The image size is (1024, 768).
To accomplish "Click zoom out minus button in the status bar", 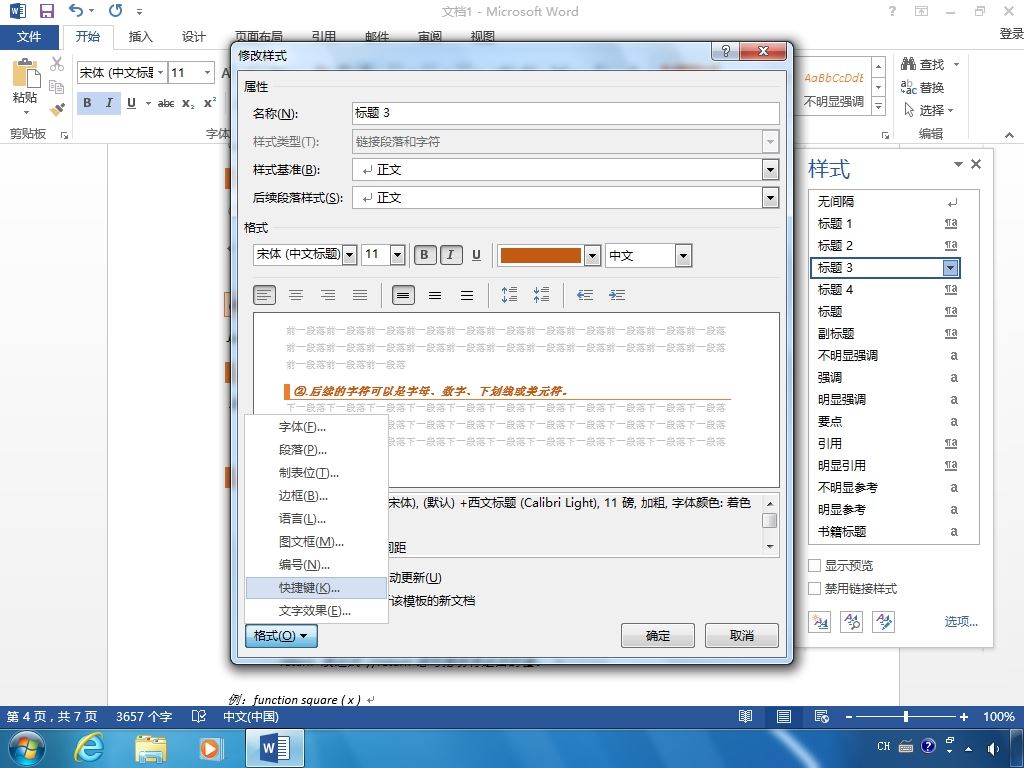I will coord(849,717).
